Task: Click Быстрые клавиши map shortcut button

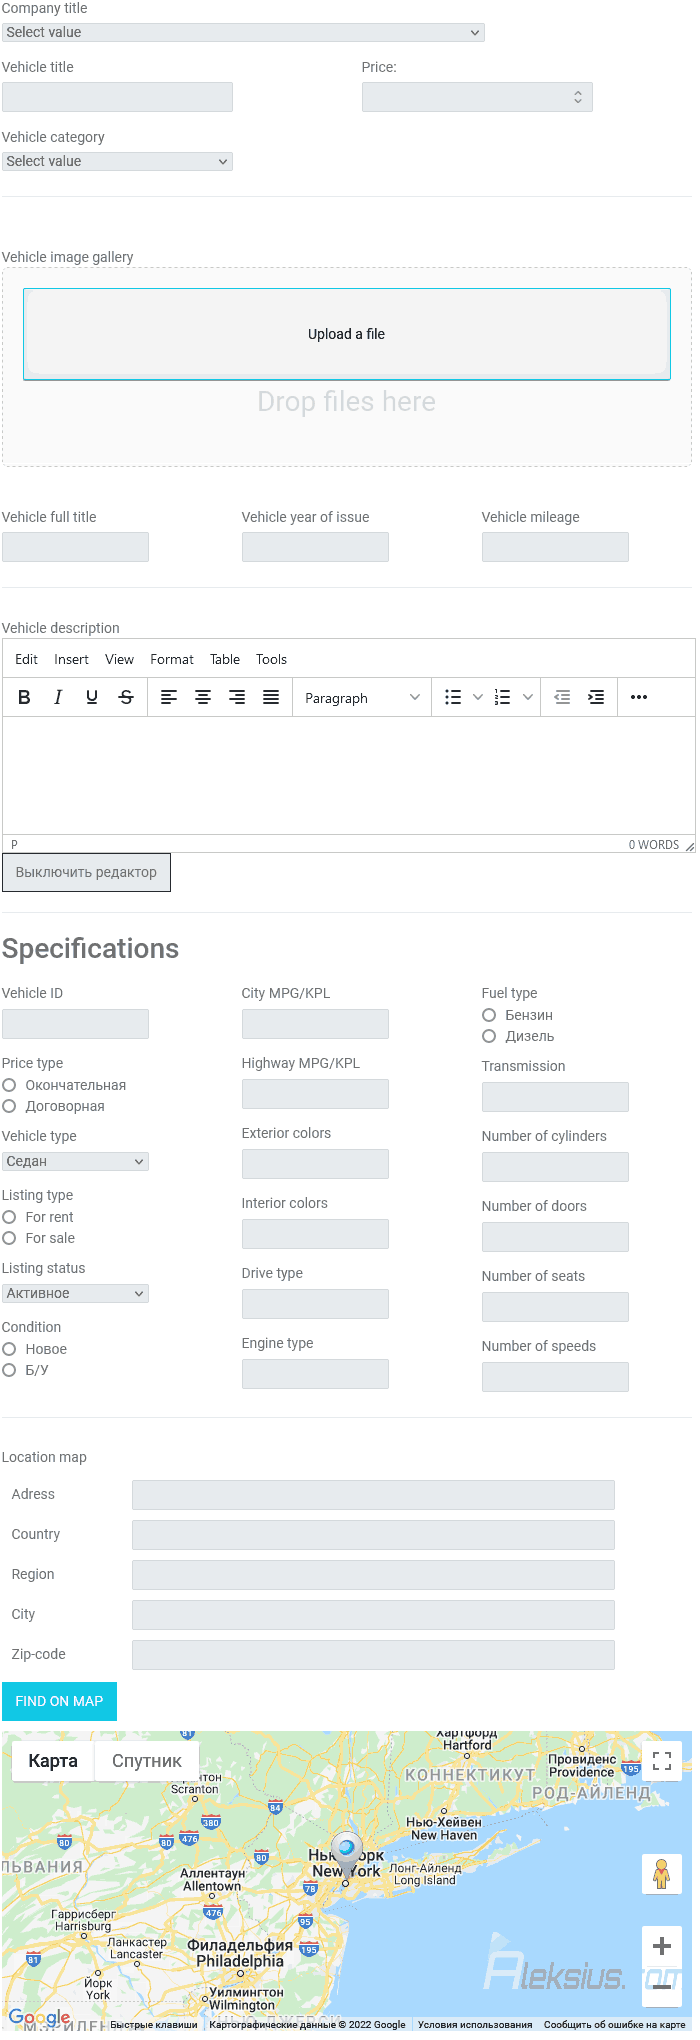Action: (x=154, y=2024)
